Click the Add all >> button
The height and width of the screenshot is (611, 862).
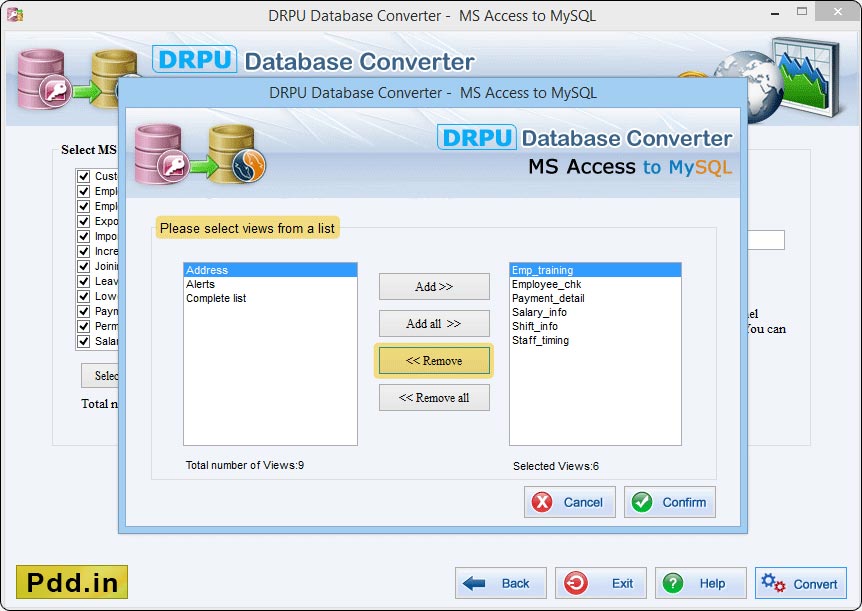(434, 323)
